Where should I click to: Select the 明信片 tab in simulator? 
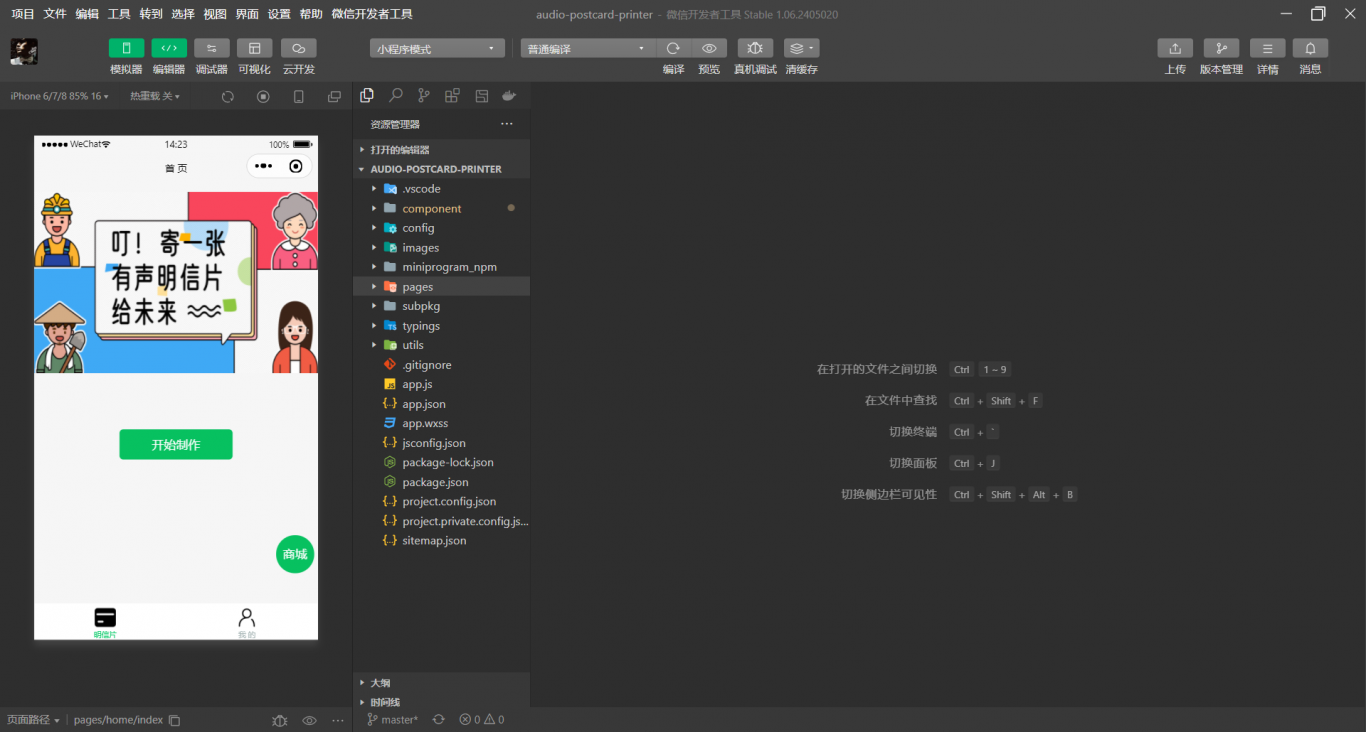tap(105, 622)
